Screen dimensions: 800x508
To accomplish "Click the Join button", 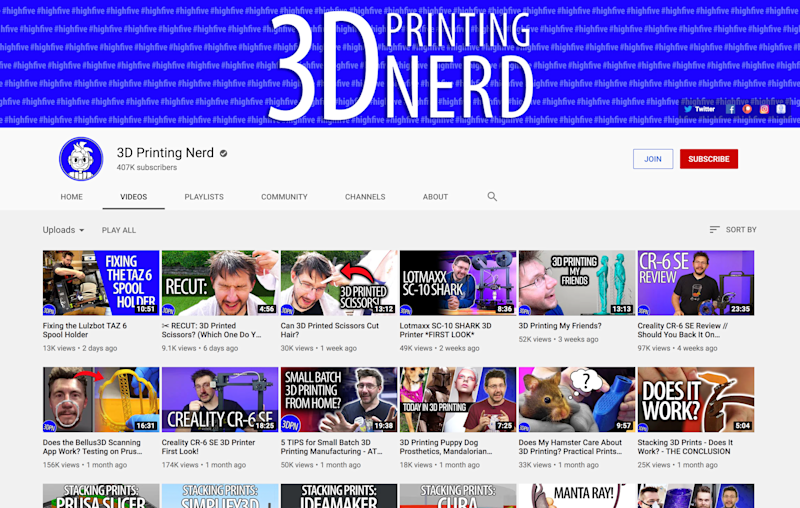I will (x=653, y=159).
